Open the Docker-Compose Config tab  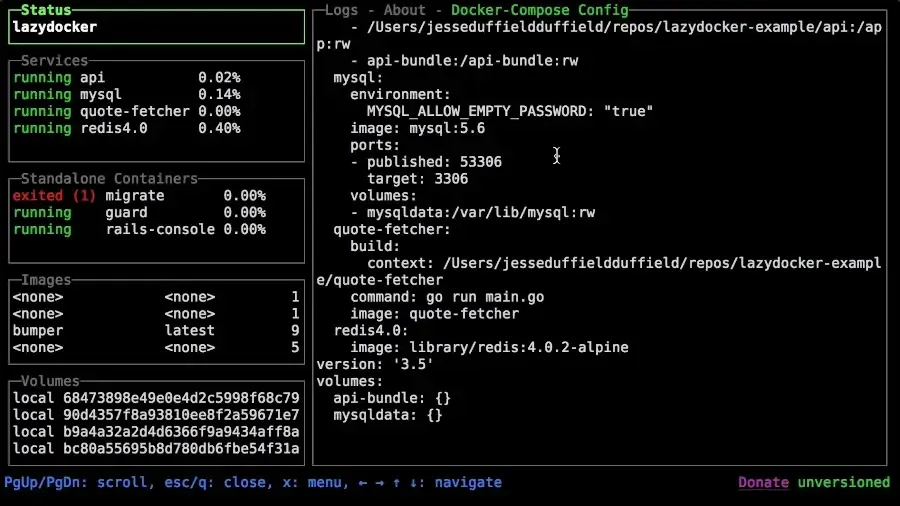pyautogui.click(x=540, y=10)
